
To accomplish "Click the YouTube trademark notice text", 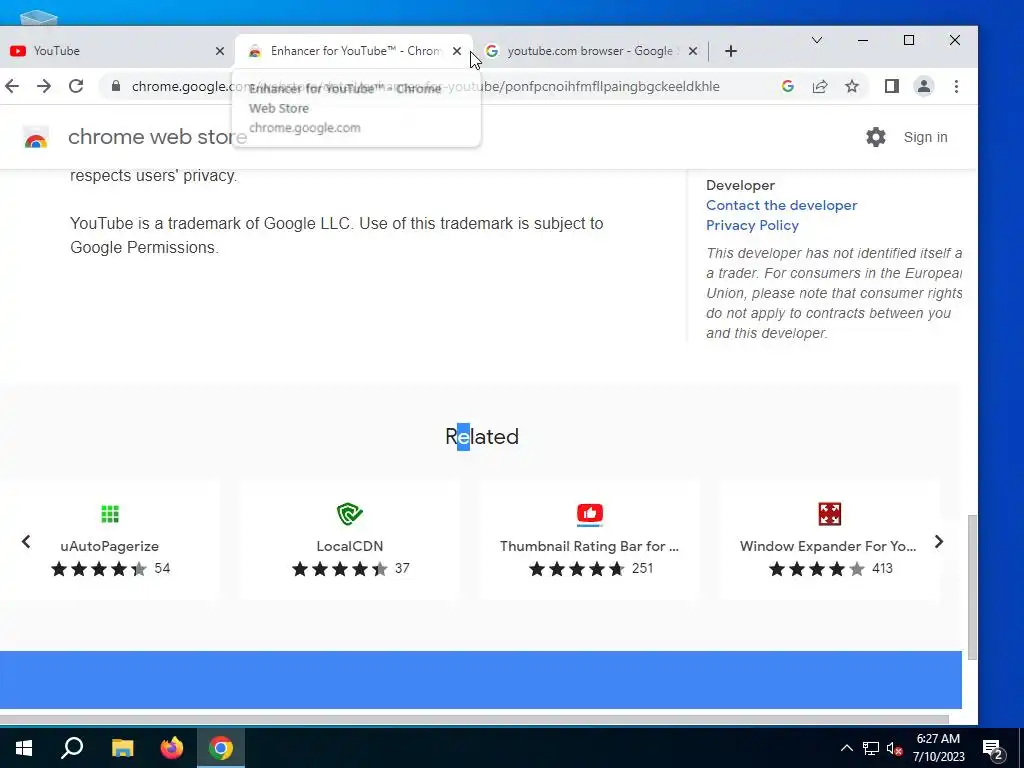I will [x=336, y=235].
